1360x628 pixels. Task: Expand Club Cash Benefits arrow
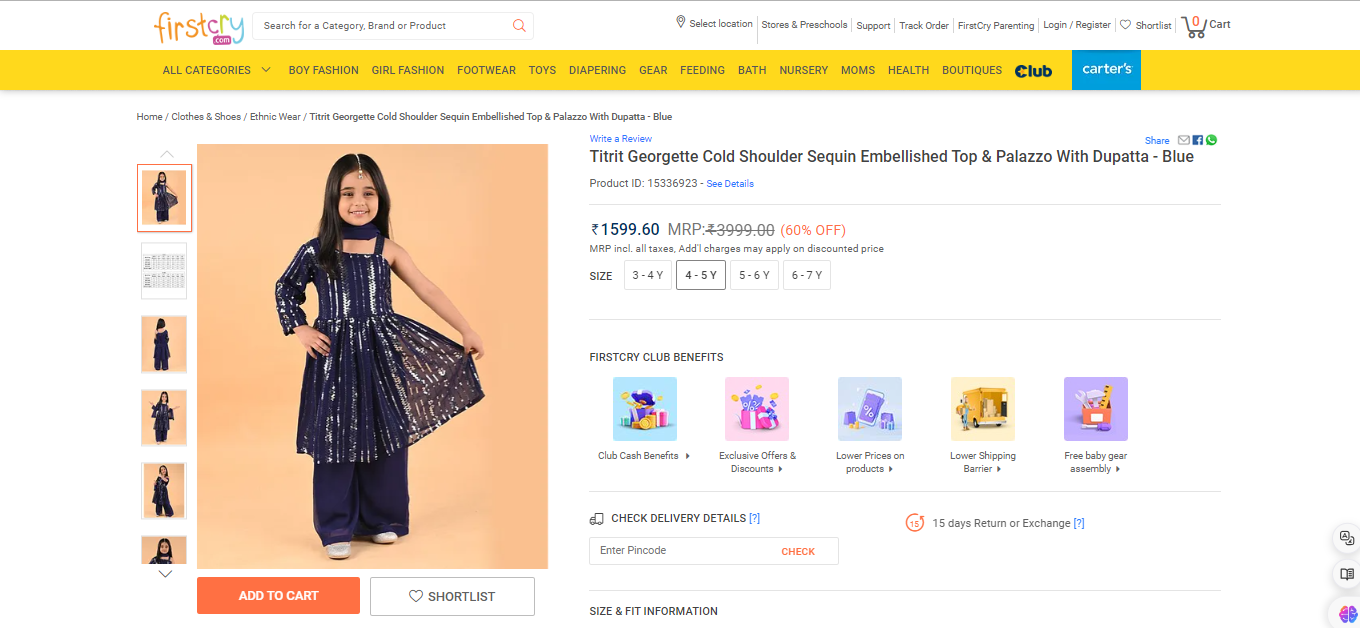click(688, 456)
